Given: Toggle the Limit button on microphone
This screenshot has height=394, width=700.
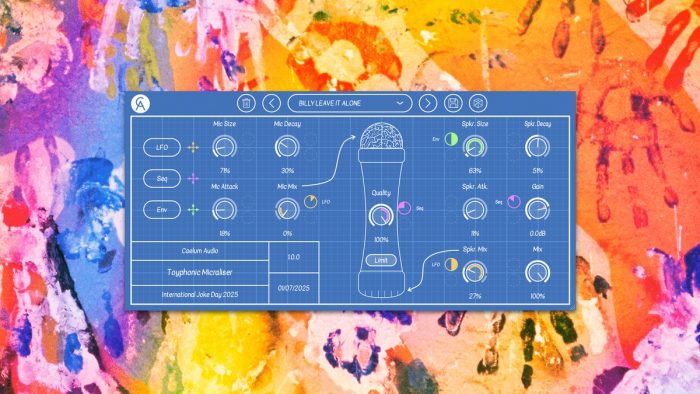Looking at the screenshot, I should click(x=381, y=260).
